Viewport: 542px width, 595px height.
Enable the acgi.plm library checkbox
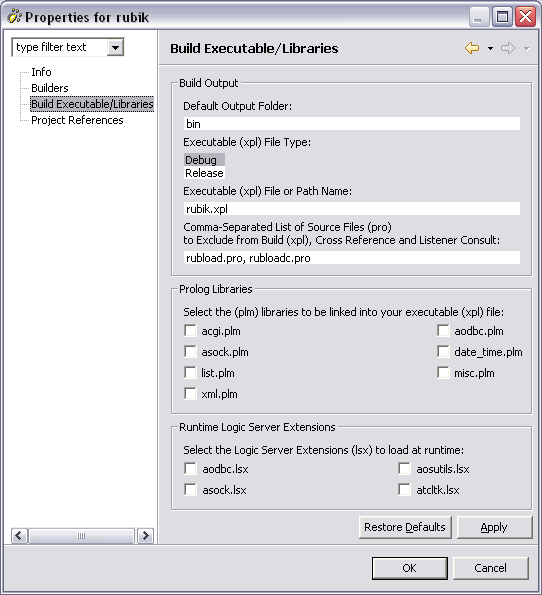point(190,331)
